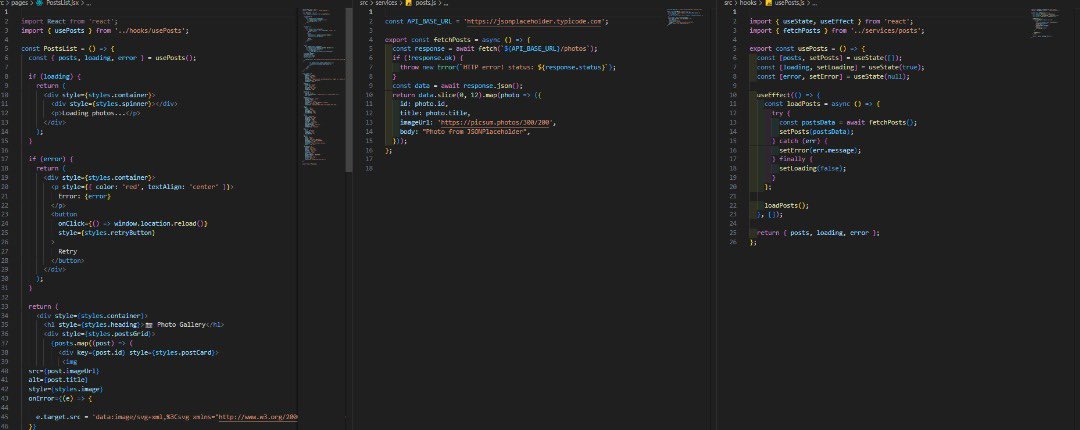Click the h1 'Photo Gallery' heading line
The width and height of the screenshot is (1080, 430).
click(x=134, y=325)
